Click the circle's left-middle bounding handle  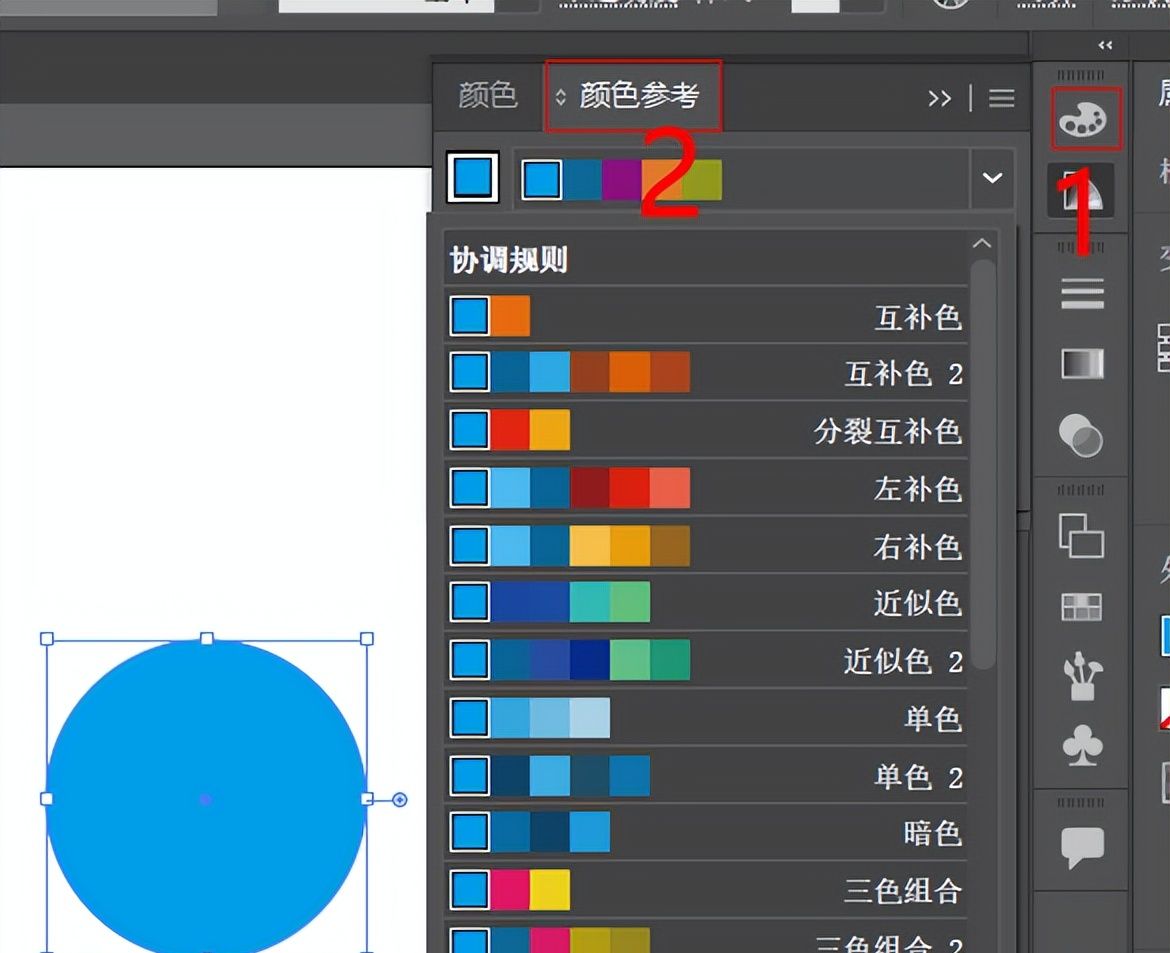pos(46,799)
